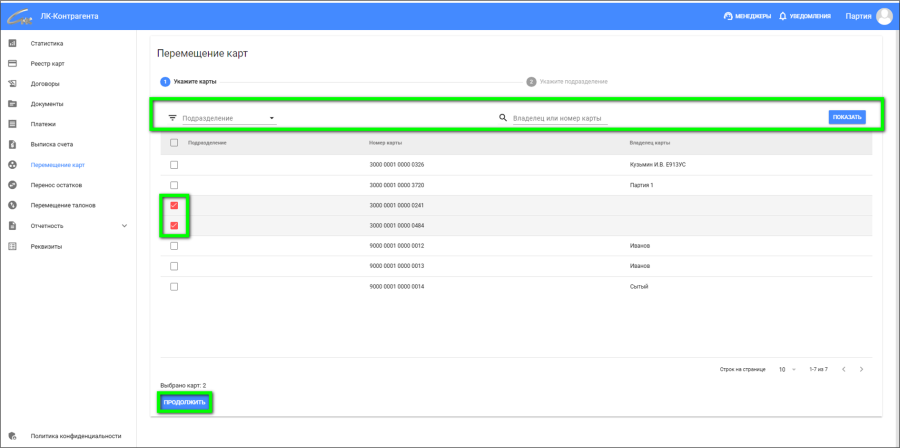This screenshot has height=448, width=900.
Task: Click the Документы folder icon
Action: 12,104
